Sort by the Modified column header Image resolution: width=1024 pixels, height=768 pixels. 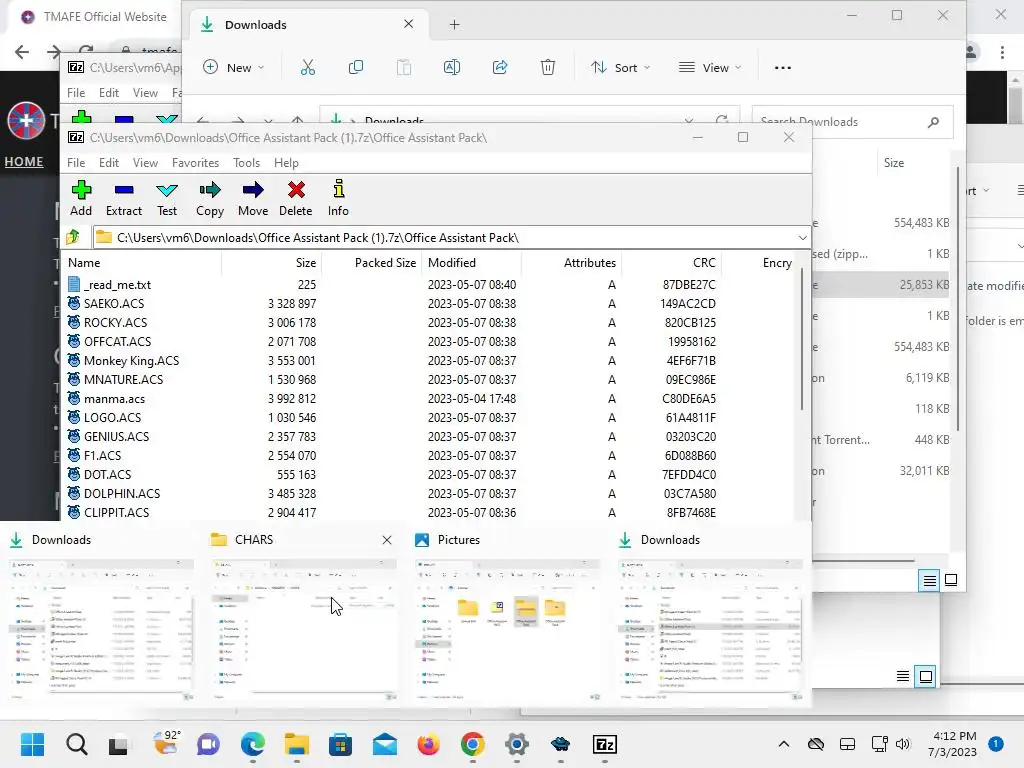click(471, 263)
